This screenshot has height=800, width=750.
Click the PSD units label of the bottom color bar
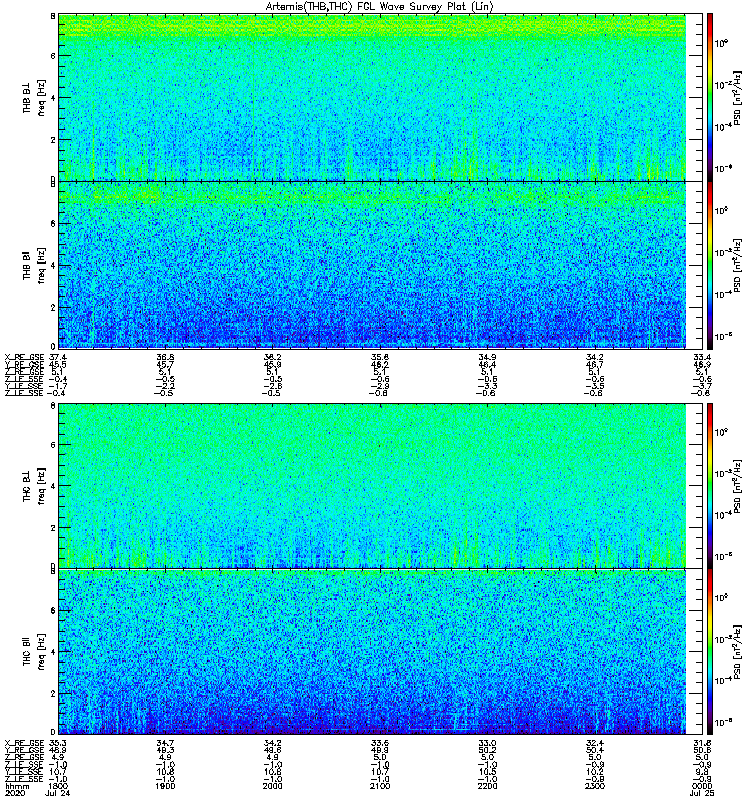[736, 652]
